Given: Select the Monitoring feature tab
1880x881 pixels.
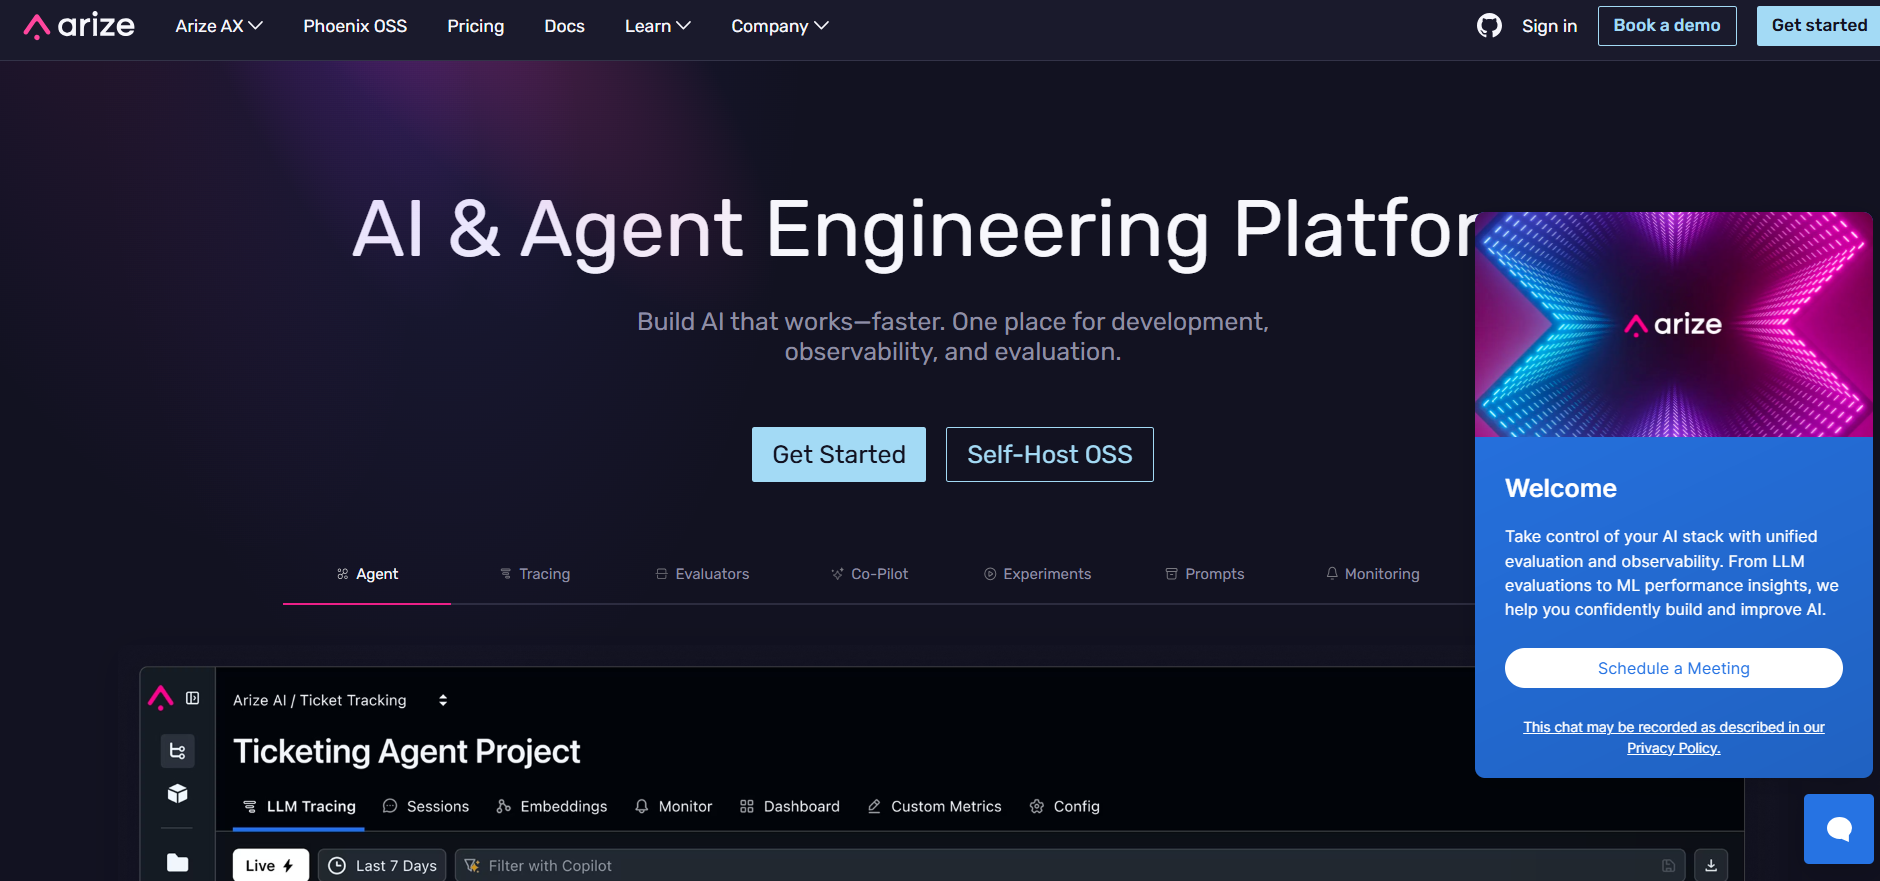Looking at the screenshot, I should (x=1373, y=574).
